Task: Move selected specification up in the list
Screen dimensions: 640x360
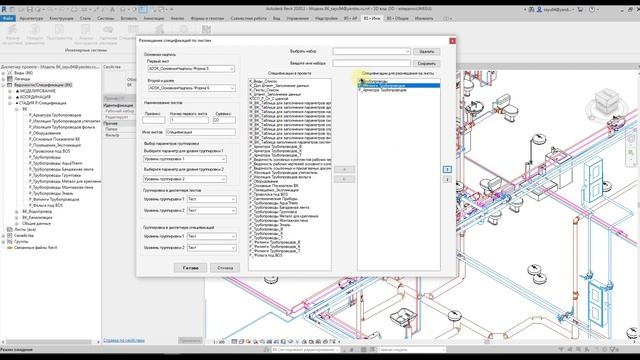Action: pos(447,169)
